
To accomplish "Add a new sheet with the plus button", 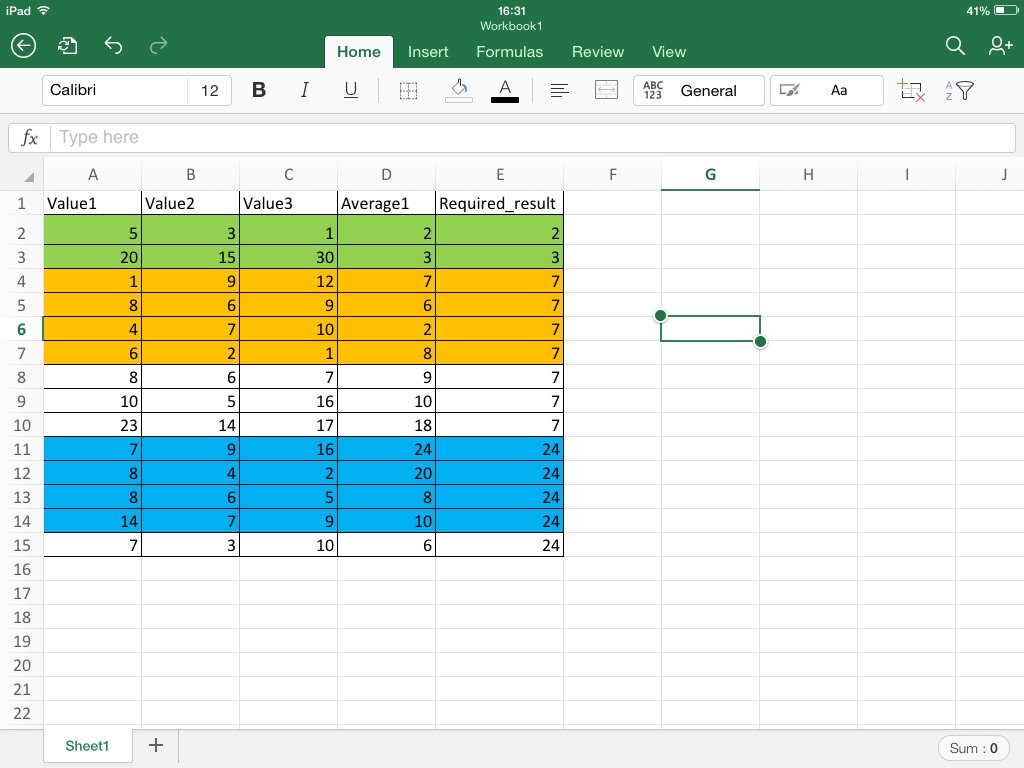I will 155,745.
